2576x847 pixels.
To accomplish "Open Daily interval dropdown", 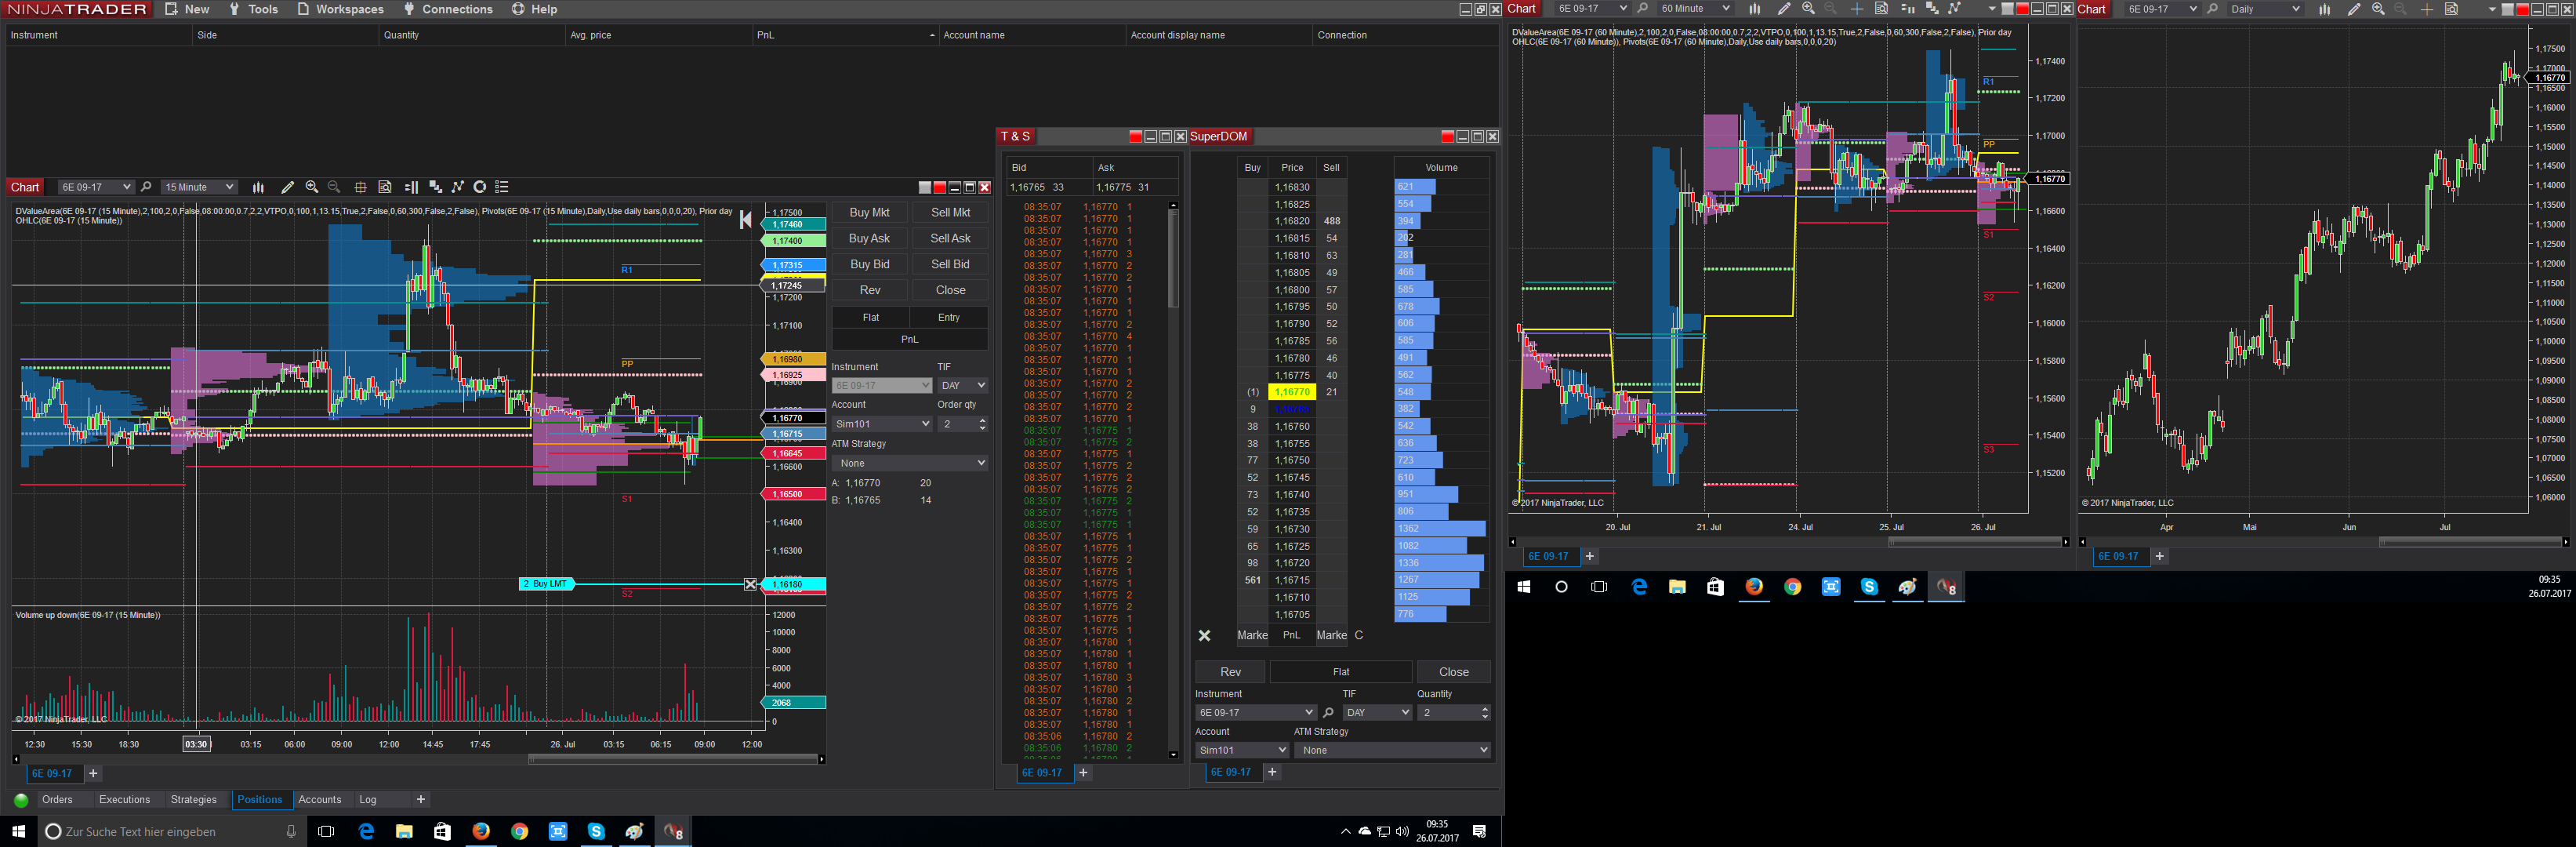I will pos(2265,9).
